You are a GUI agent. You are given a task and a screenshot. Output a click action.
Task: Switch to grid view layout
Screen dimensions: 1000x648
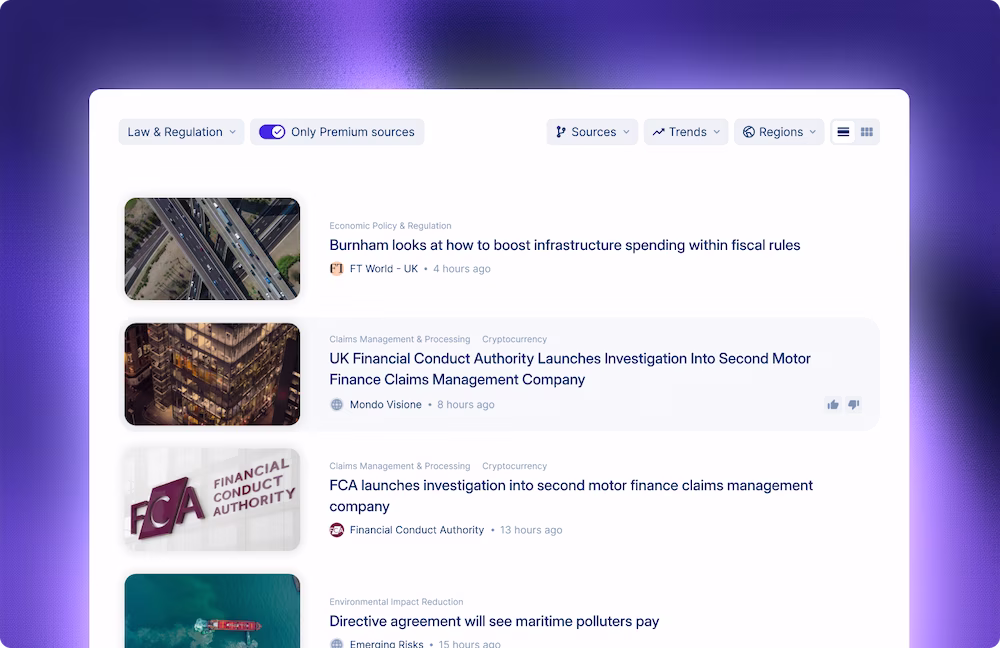(867, 132)
